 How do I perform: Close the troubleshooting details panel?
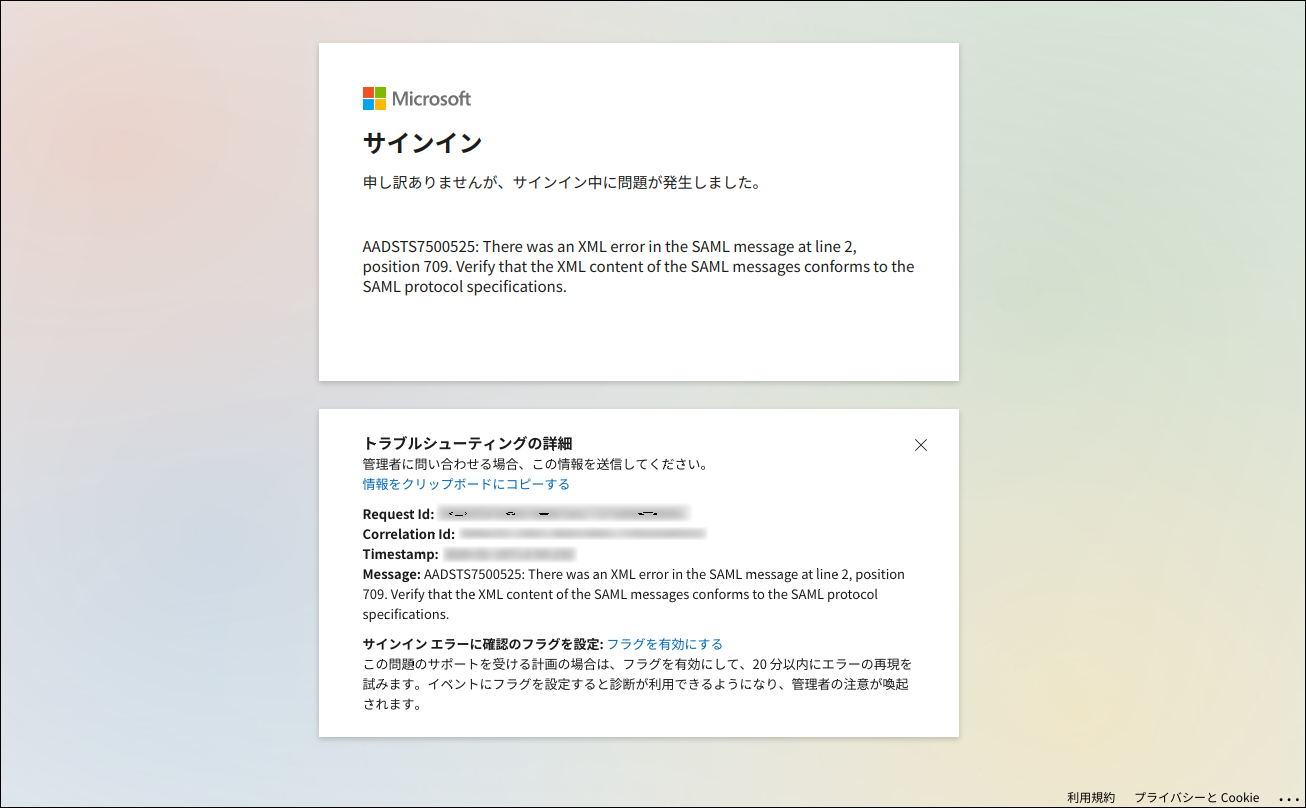tap(921, 445)
